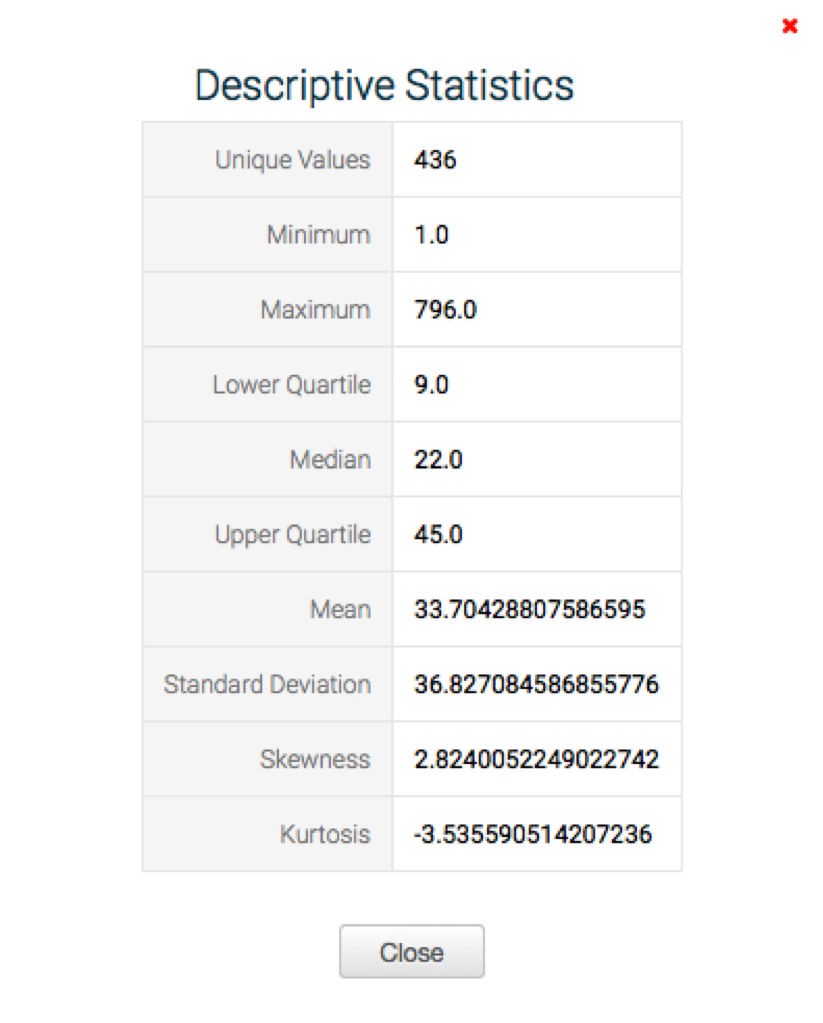This screenshot has width=823, height=1023.
Task: Select the Descriptive Statistics heading
Action: pyautogui.click(x=384, y=86)
